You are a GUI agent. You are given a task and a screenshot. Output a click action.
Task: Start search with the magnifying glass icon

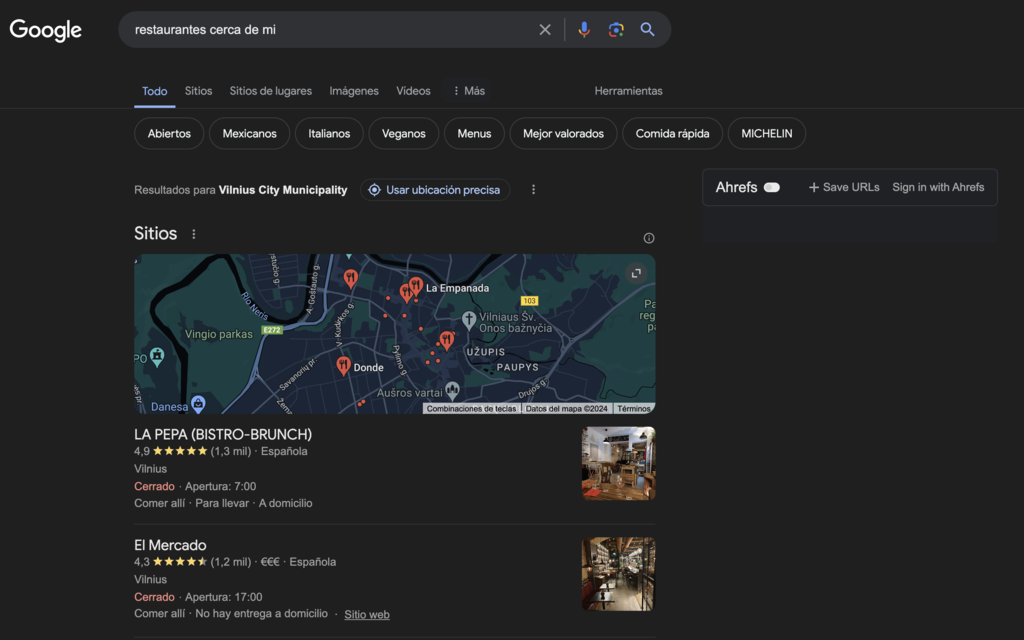(x=647, y=29)
